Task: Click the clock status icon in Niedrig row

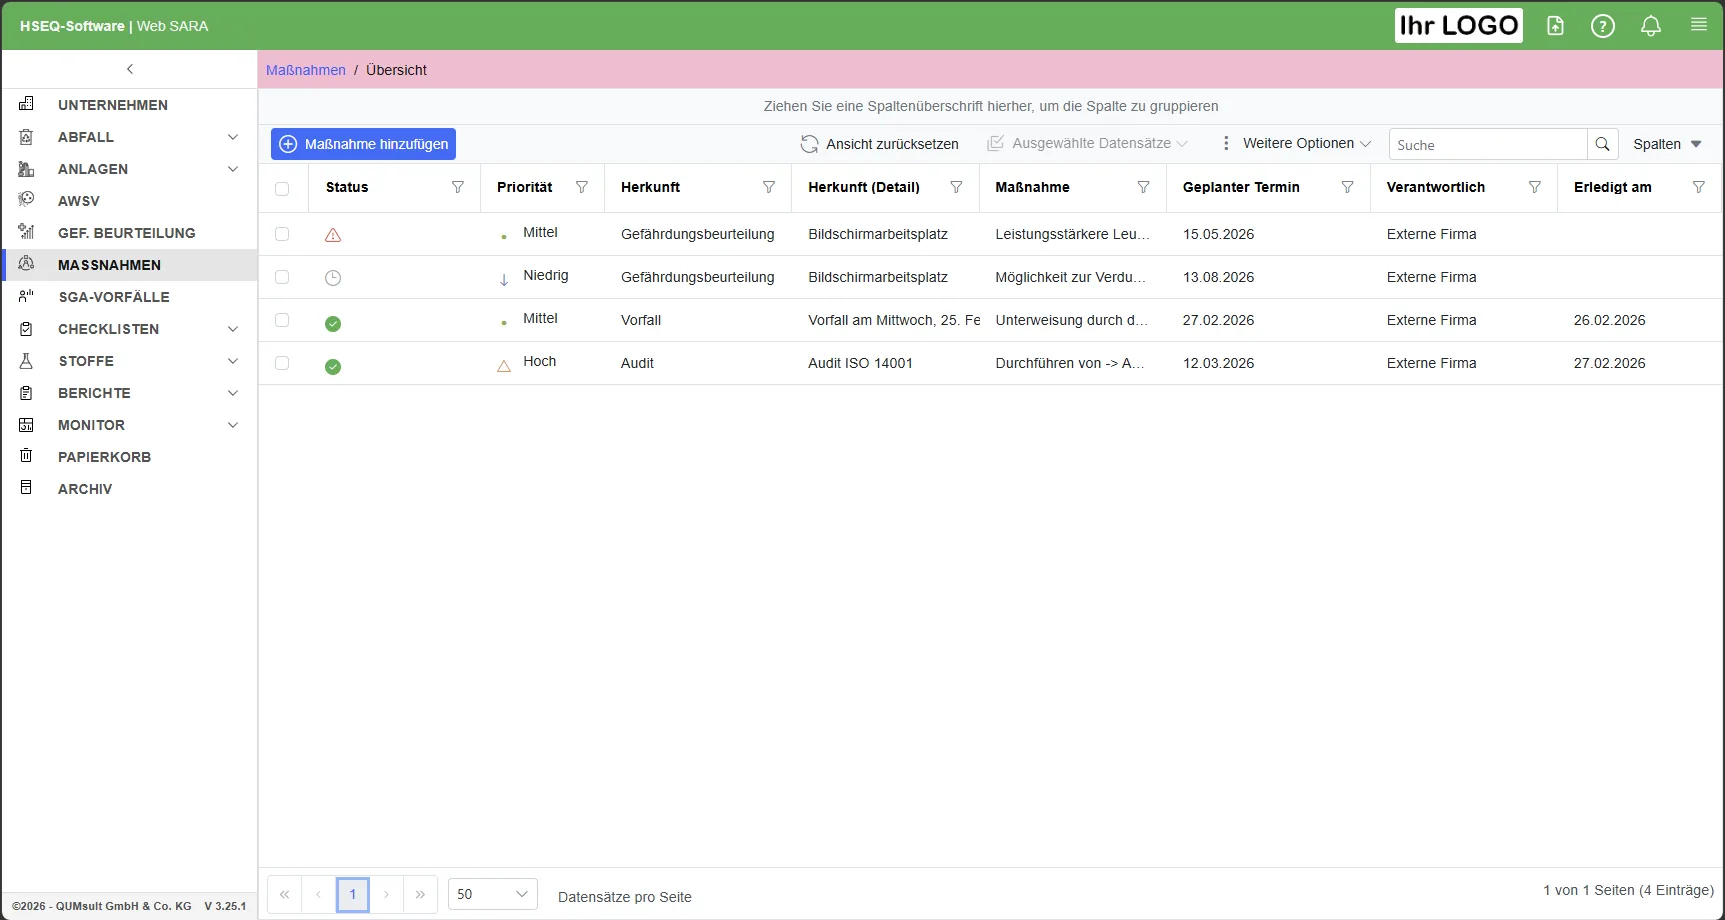Action: coord(333,278)
